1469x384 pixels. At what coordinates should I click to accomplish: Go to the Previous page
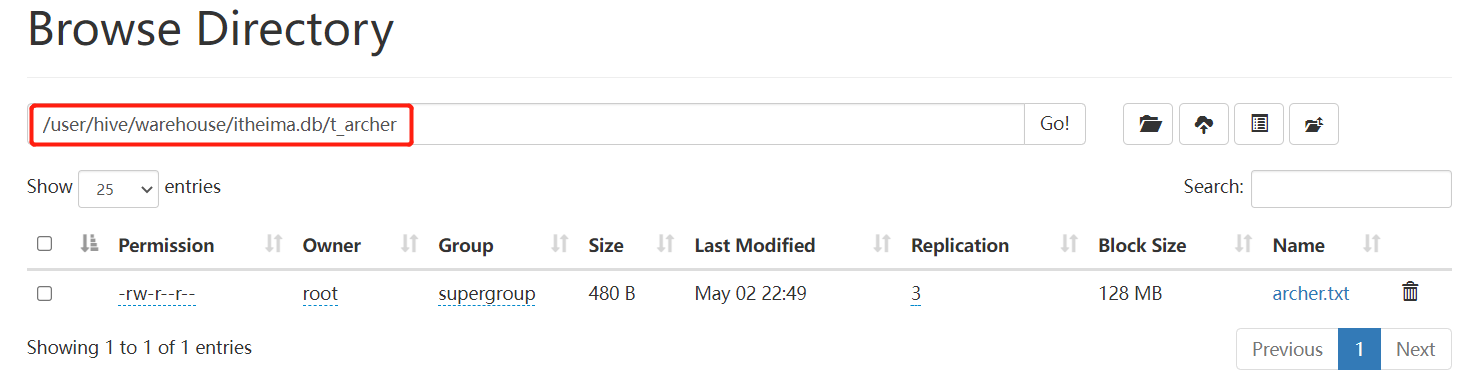pyautogui.click(x=1287, y=349)
